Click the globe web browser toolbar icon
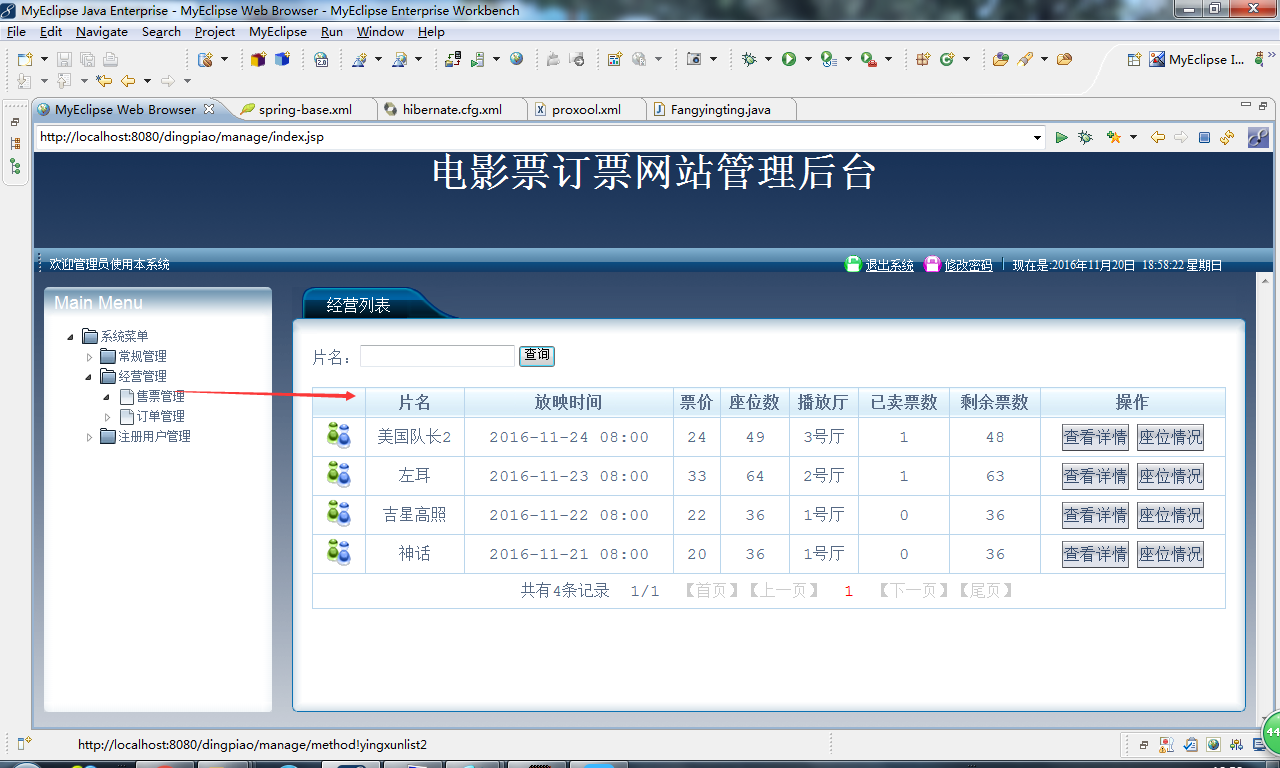 [x=516, y=59]
